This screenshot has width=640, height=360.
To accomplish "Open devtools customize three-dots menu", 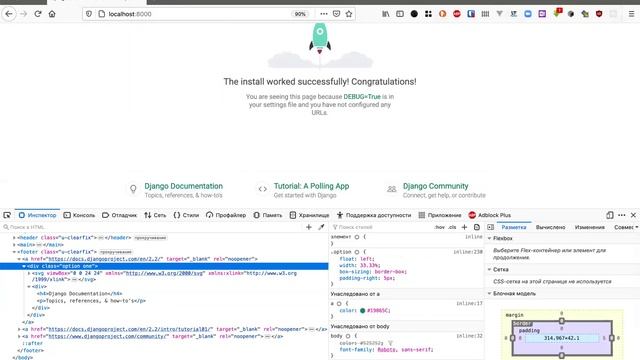I will (622, 215).
